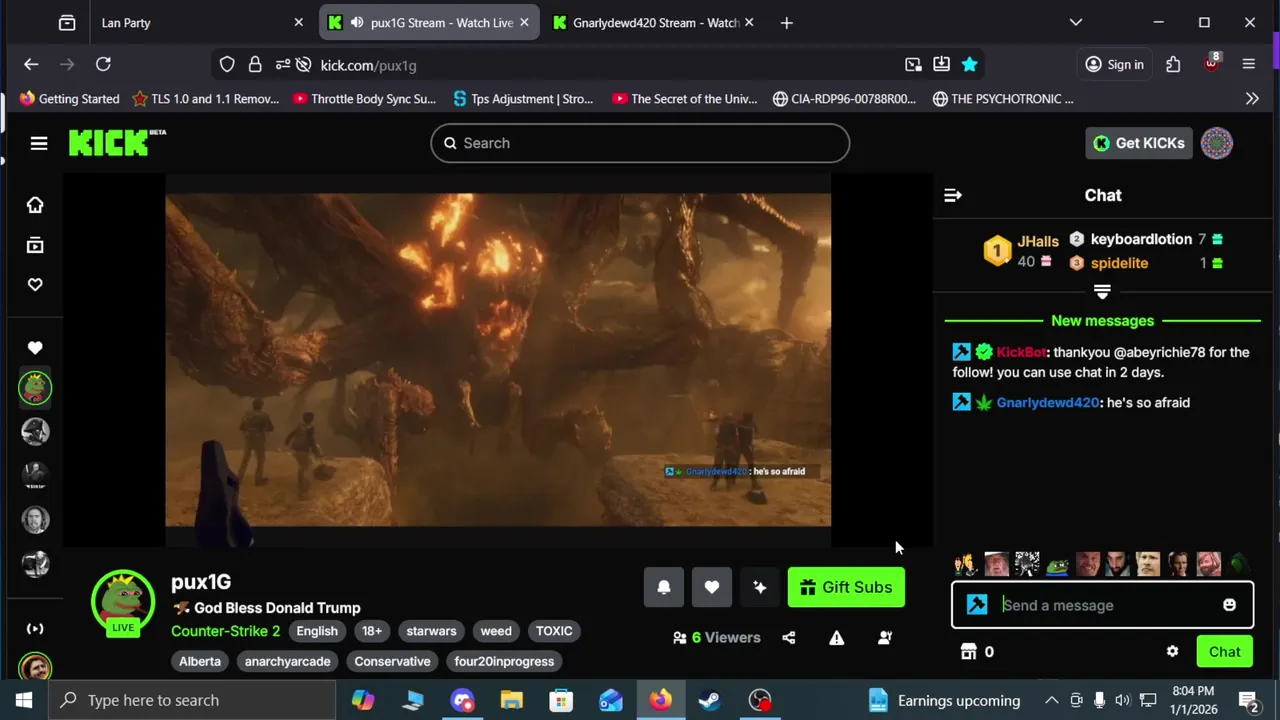This screenshot has height=720, width=1280.
Task: Click KickBot username in chat
Action: (1021, 352)
